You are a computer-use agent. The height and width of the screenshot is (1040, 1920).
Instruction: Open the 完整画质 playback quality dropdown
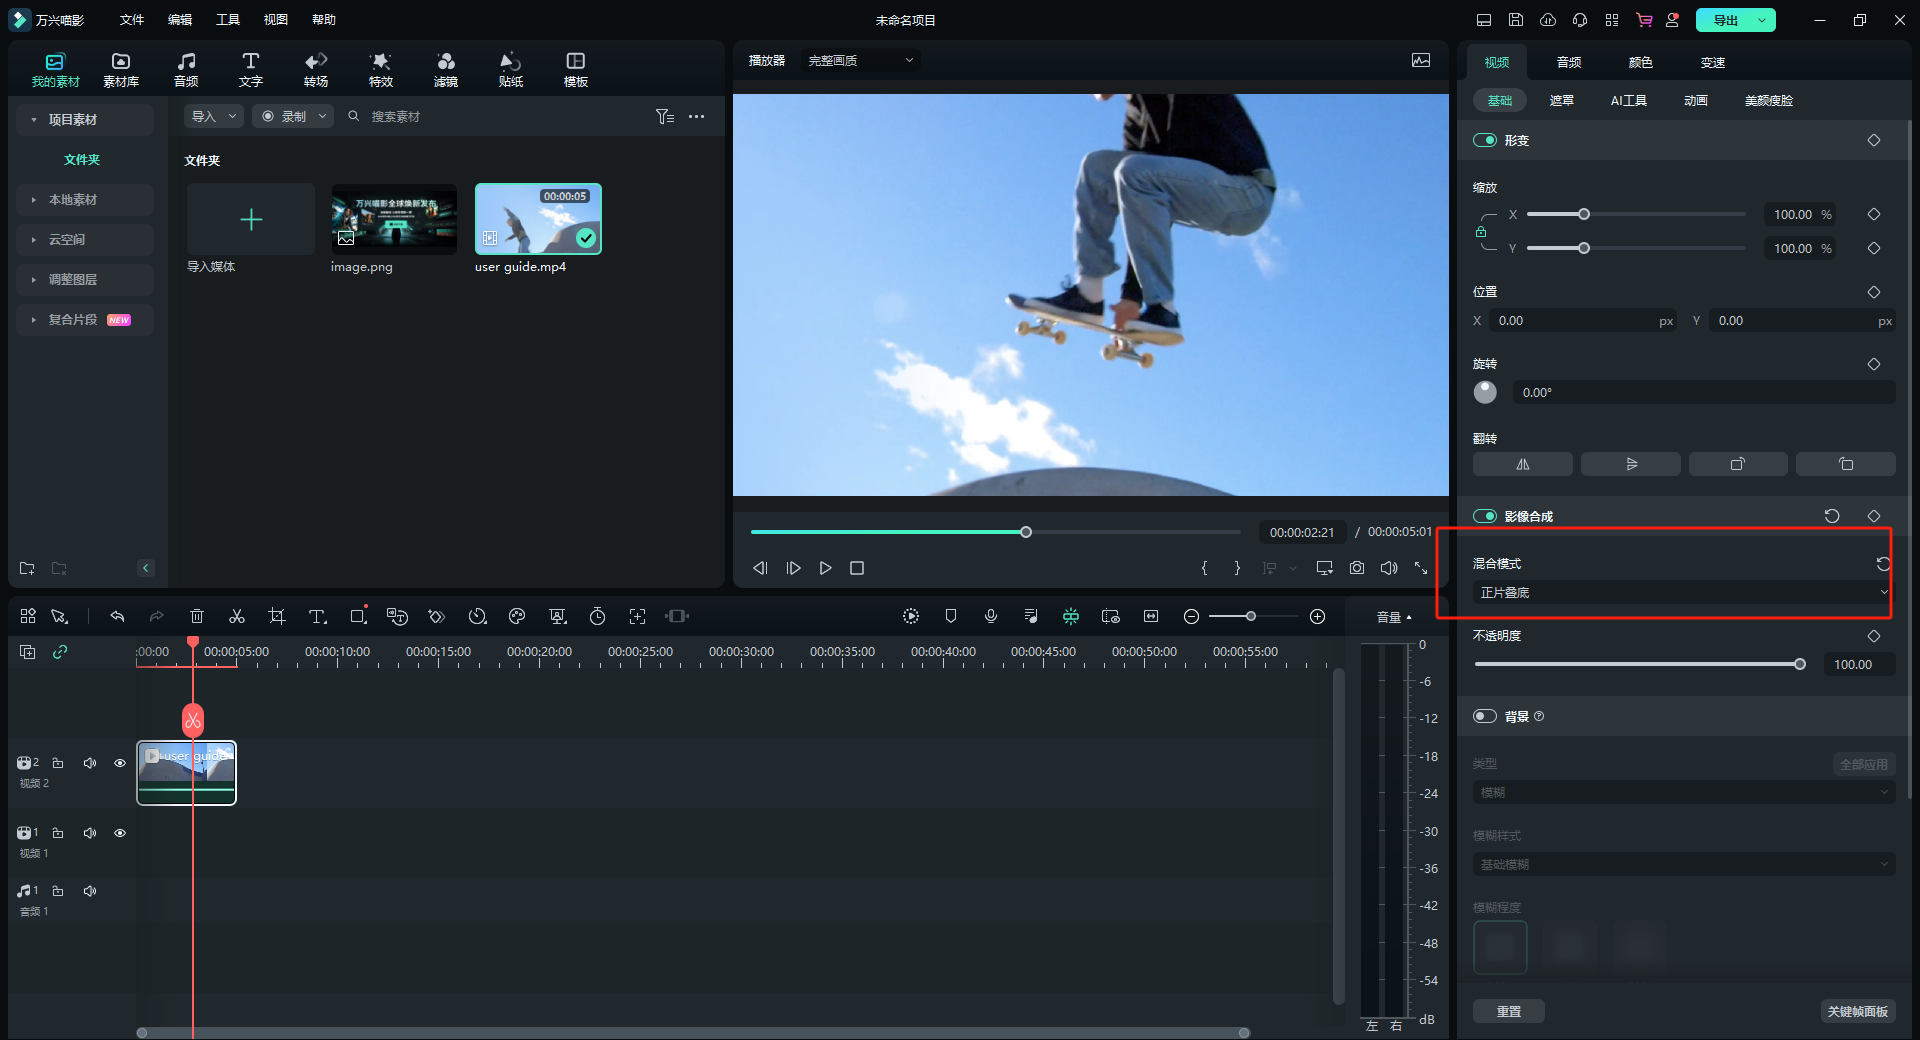pyautogui.click(x=860, y=61)
